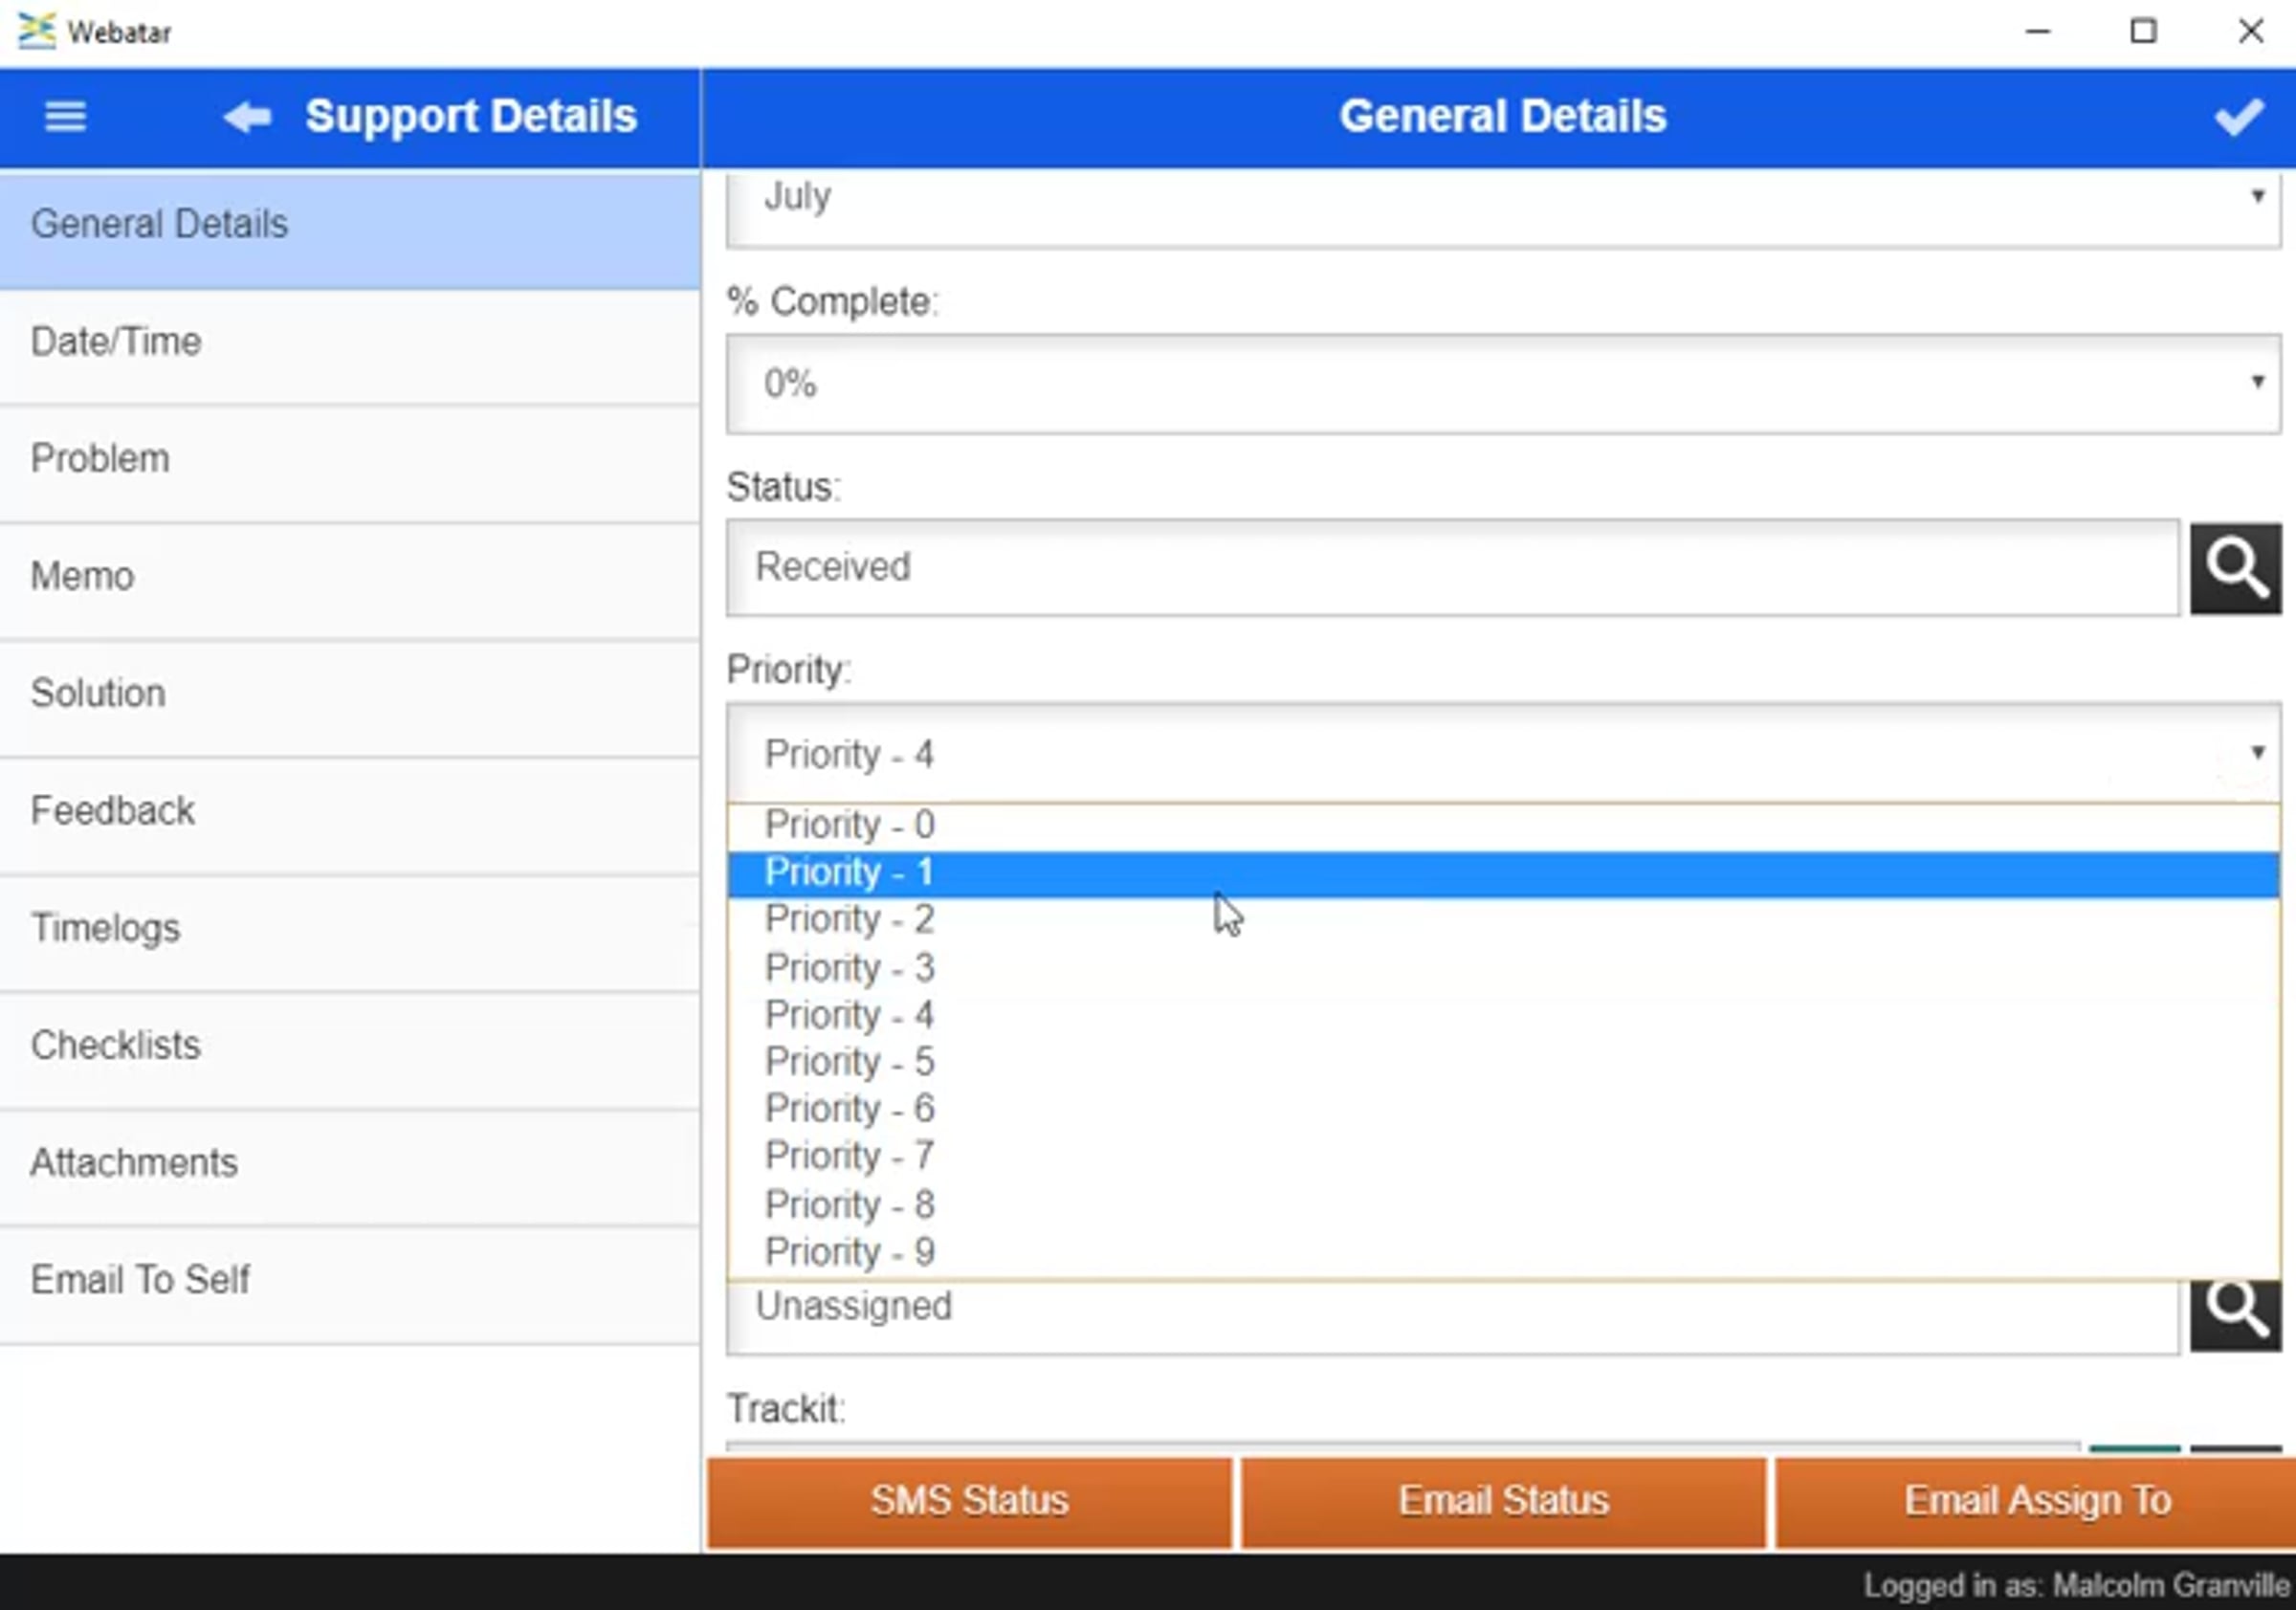
Task: Click the Priority: label
Action: tap(789, 670)
